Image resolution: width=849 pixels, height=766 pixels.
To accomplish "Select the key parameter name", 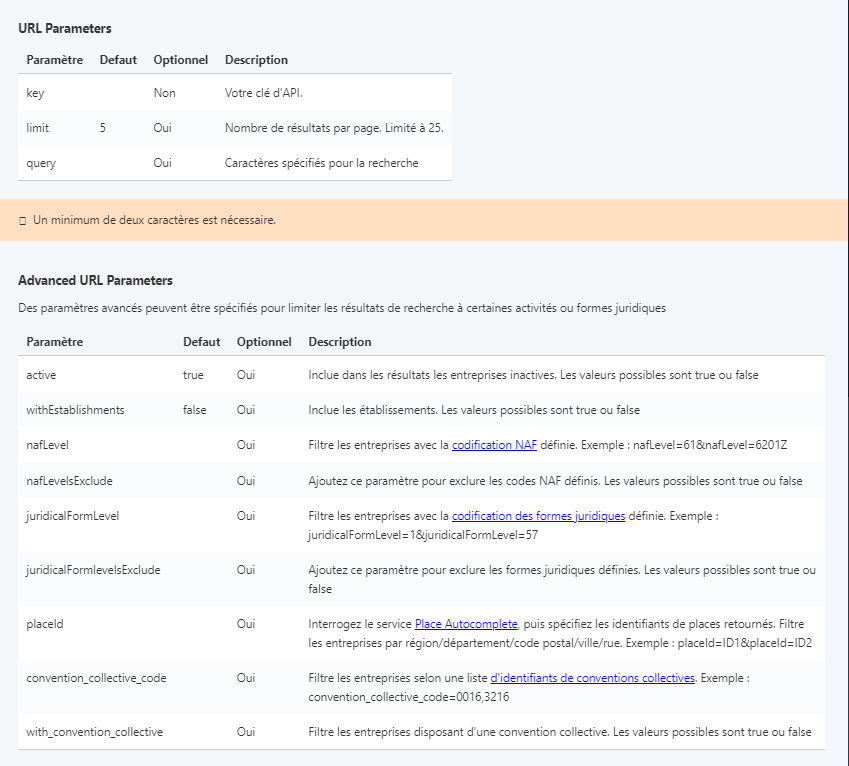I will tap(35, 93).
